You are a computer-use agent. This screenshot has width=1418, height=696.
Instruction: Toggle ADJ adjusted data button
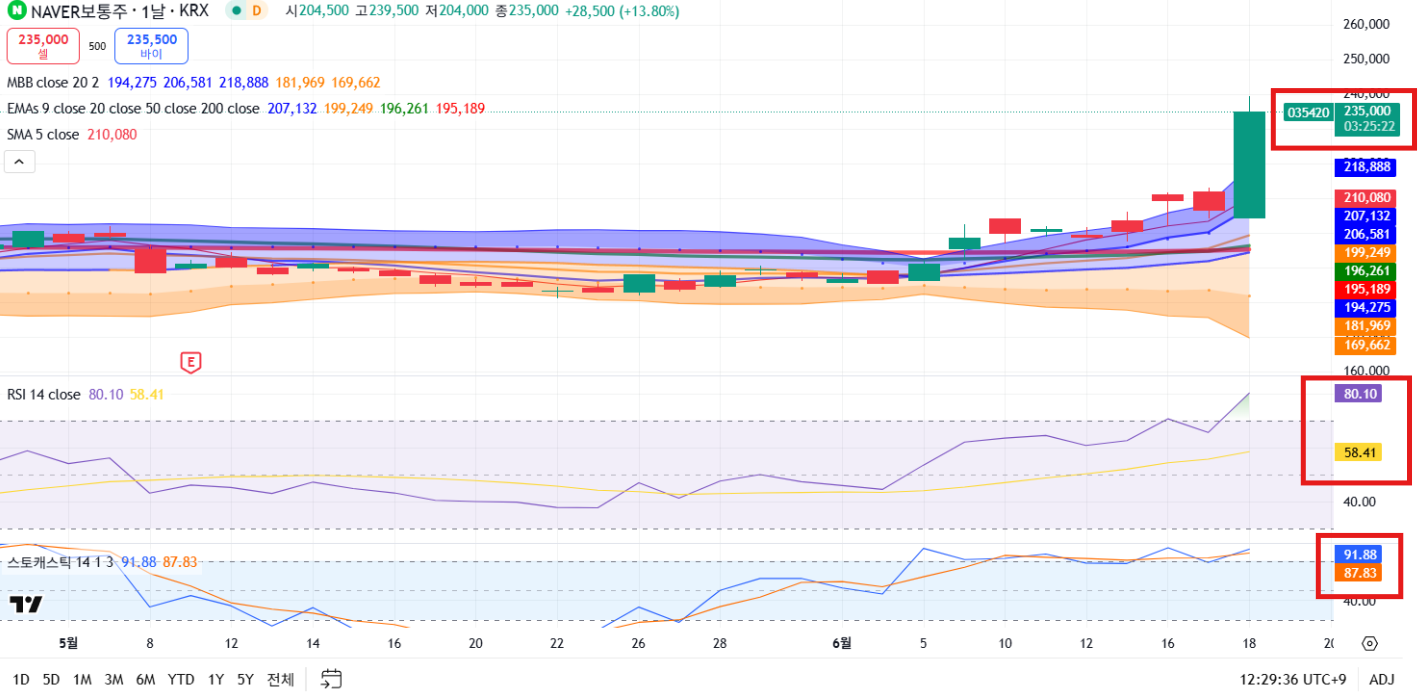point(1381,680)
